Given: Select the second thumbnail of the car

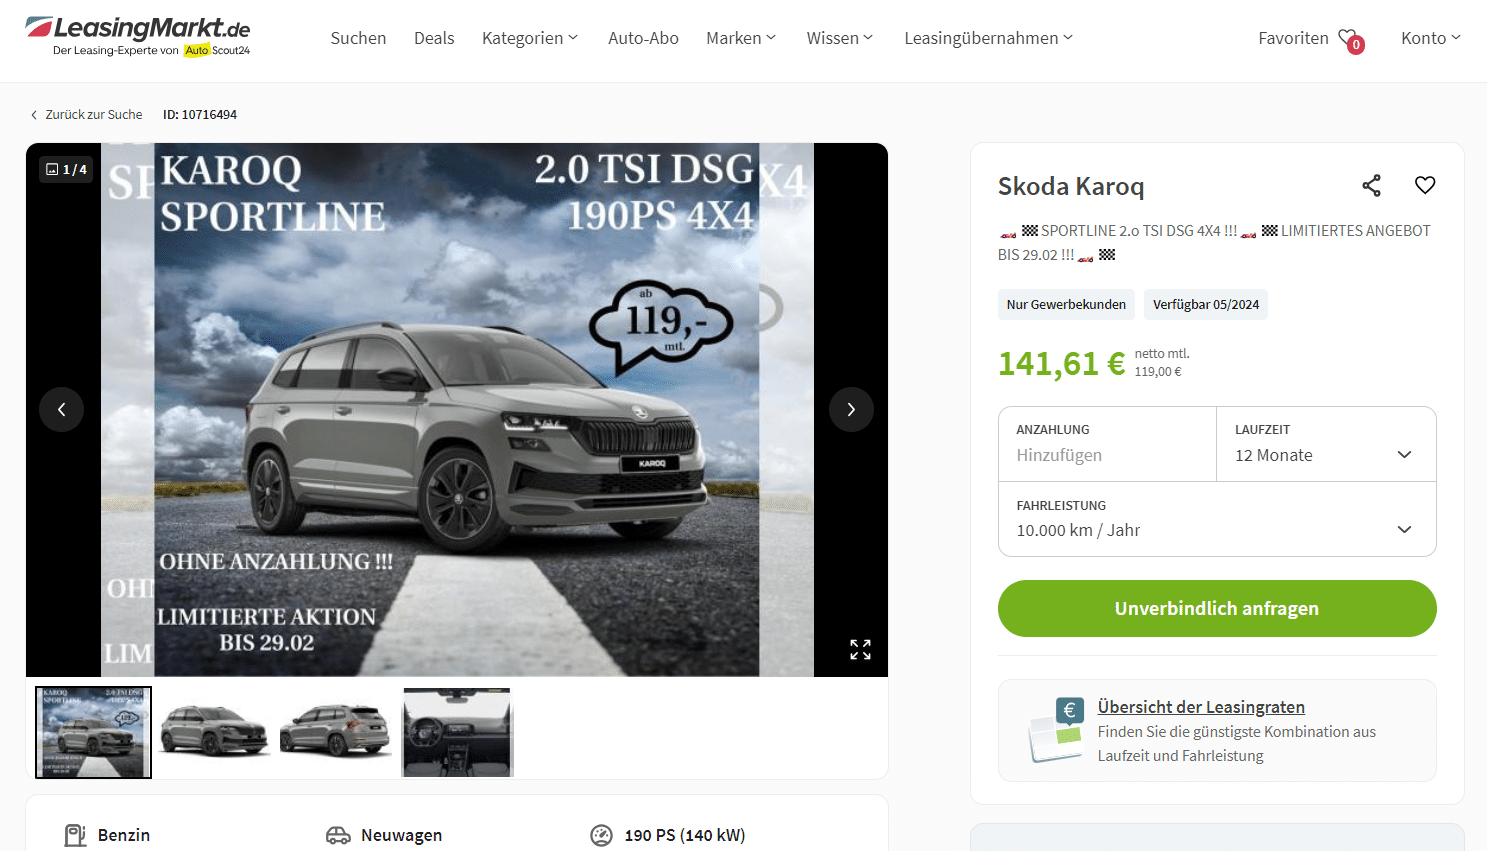Looking at the screenshot, I should pyautogui.click(x=214, y=732).
